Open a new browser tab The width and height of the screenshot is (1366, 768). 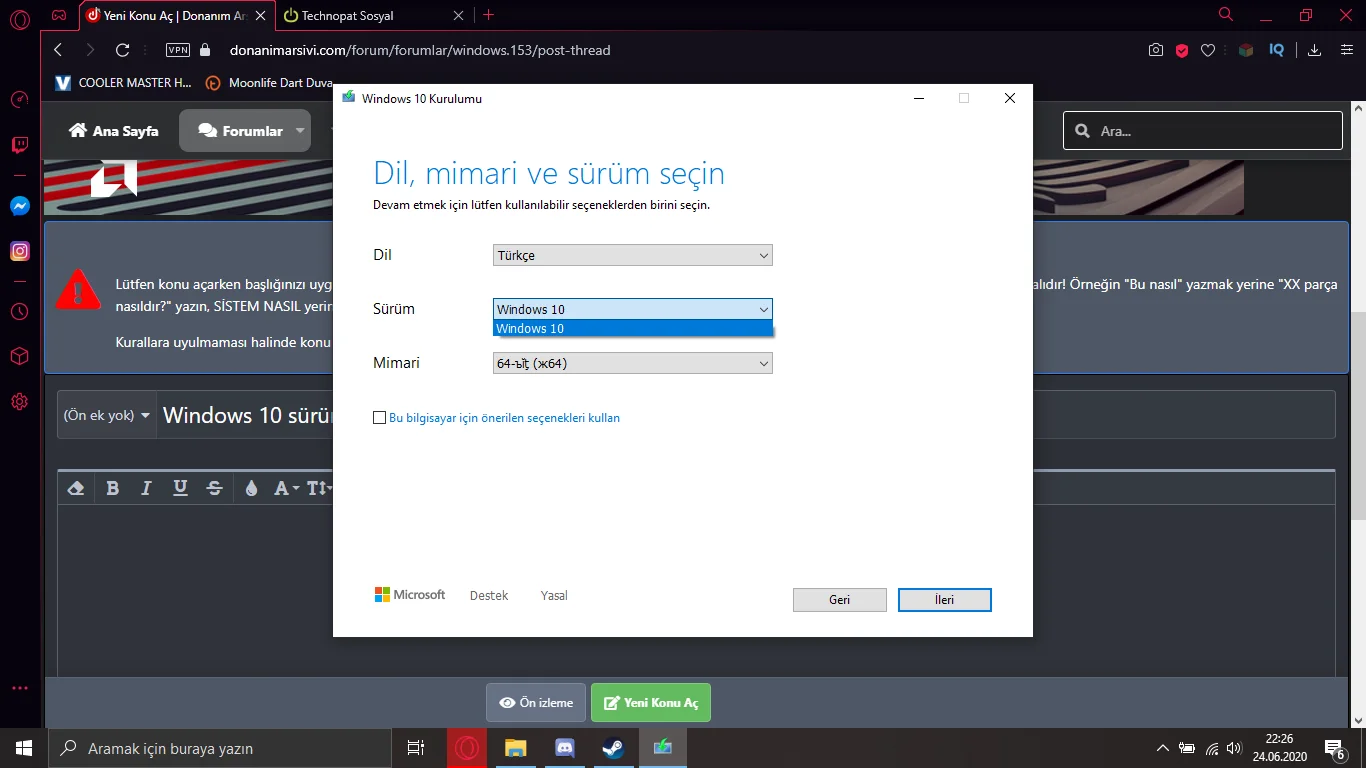489,15
